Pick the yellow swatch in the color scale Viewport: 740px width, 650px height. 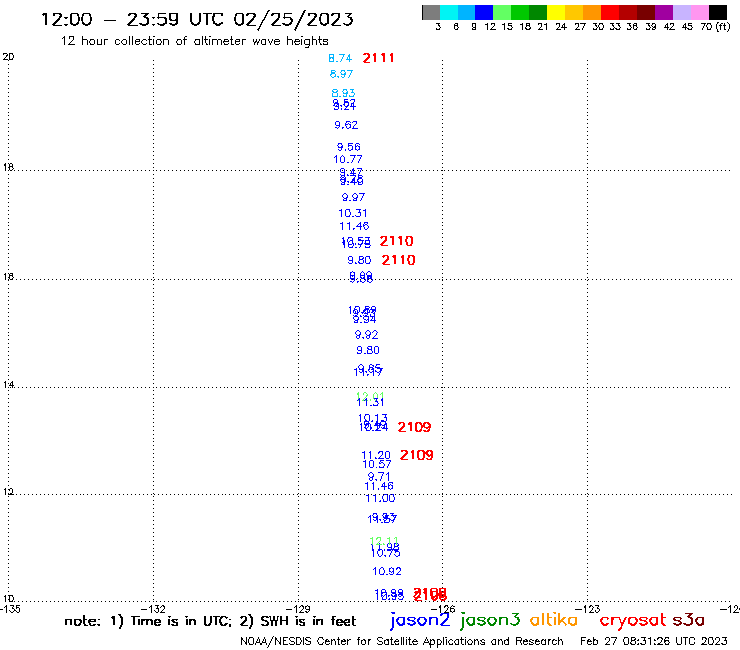coord(556,12)
